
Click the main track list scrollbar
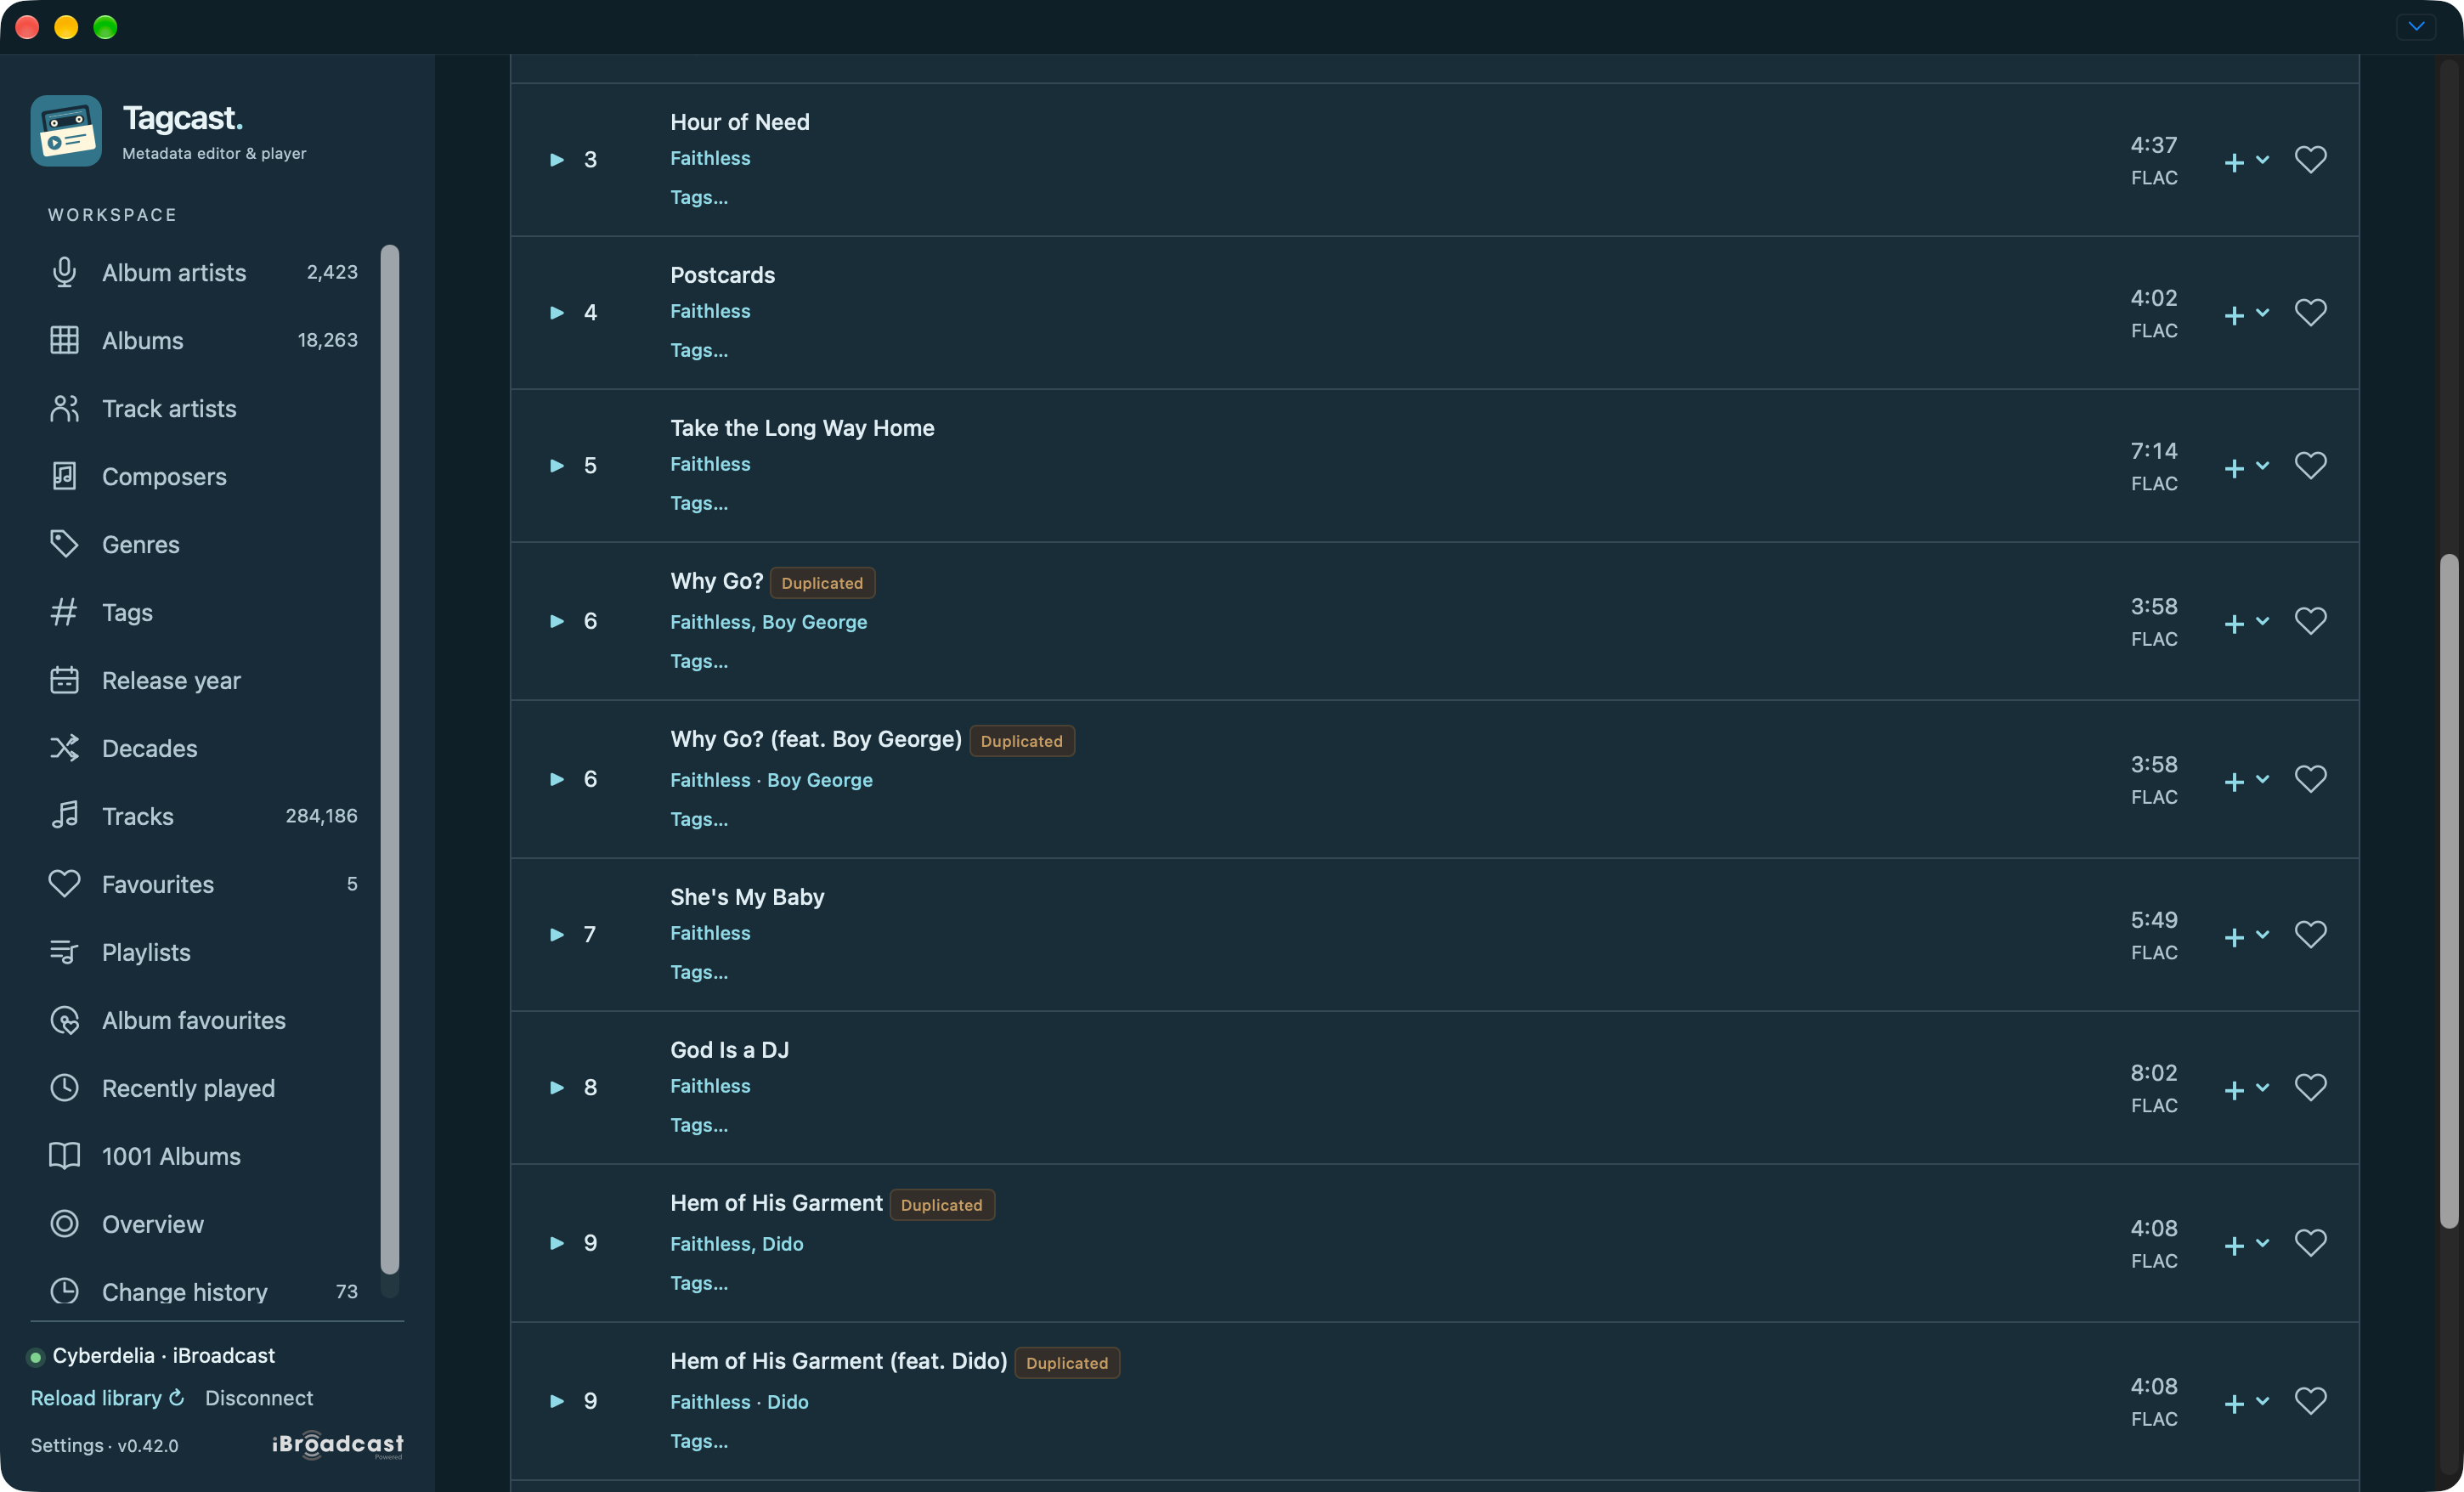[2448, 890]
